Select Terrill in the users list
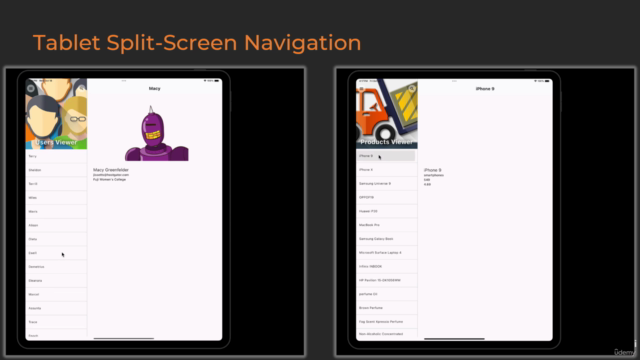The height and width of the screenshot is (360, 640). click(56, 184)
